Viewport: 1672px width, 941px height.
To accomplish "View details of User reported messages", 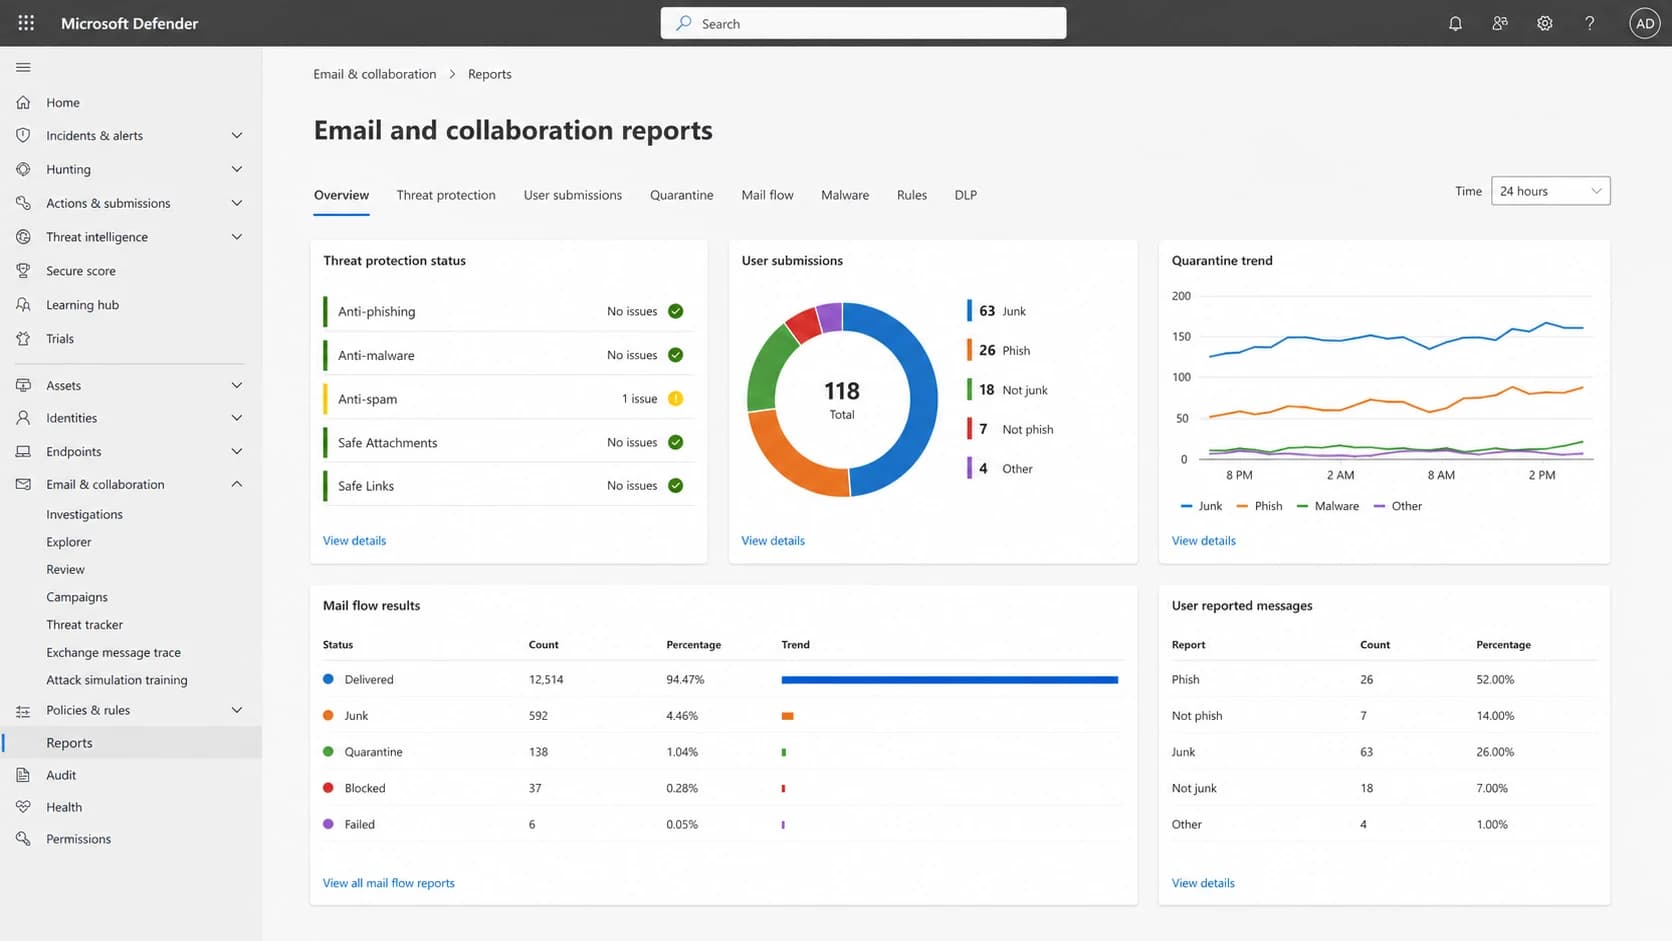I will [1203, 883].
